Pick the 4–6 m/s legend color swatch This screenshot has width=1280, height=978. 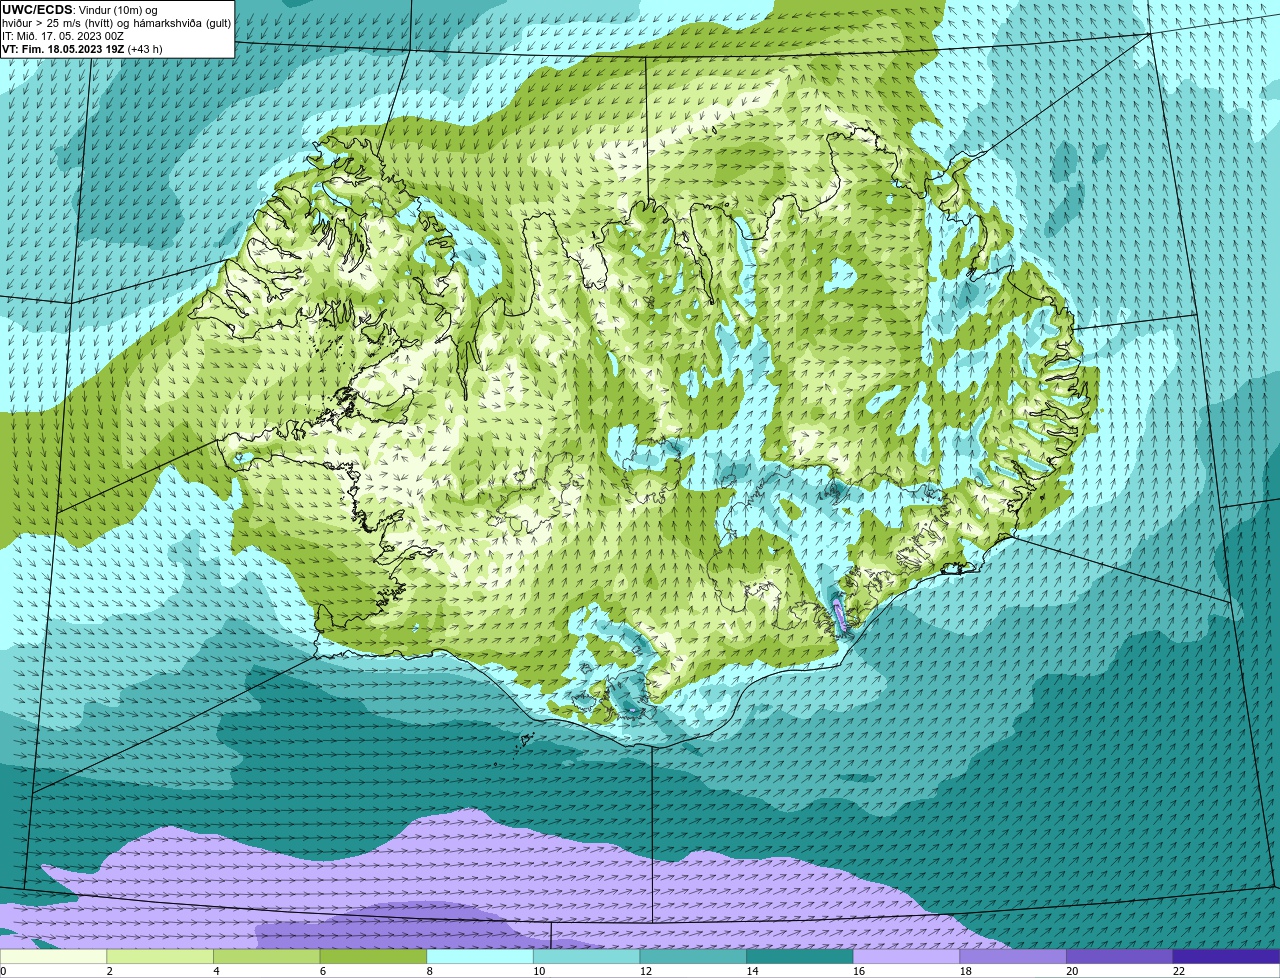pos(266,956)
